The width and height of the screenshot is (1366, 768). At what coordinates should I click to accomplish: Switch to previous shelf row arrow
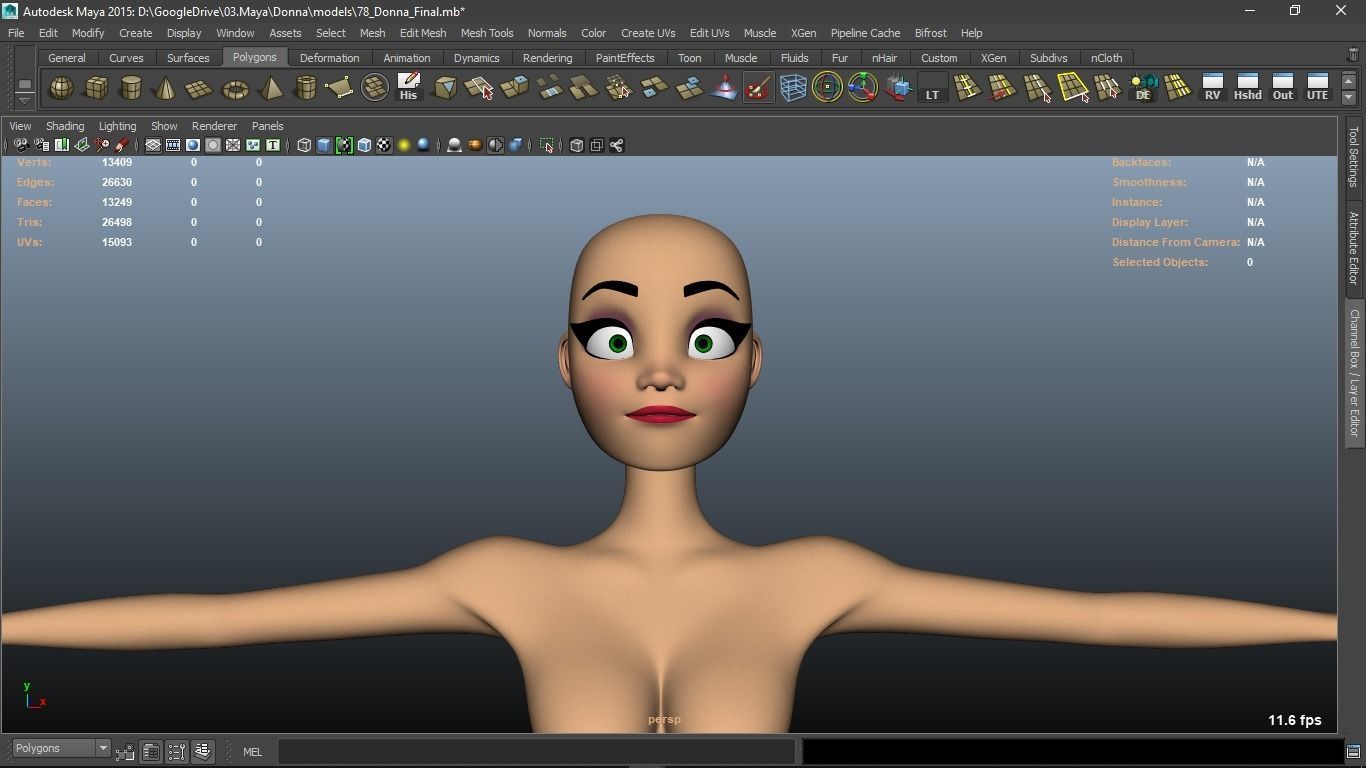(1349, 81)
